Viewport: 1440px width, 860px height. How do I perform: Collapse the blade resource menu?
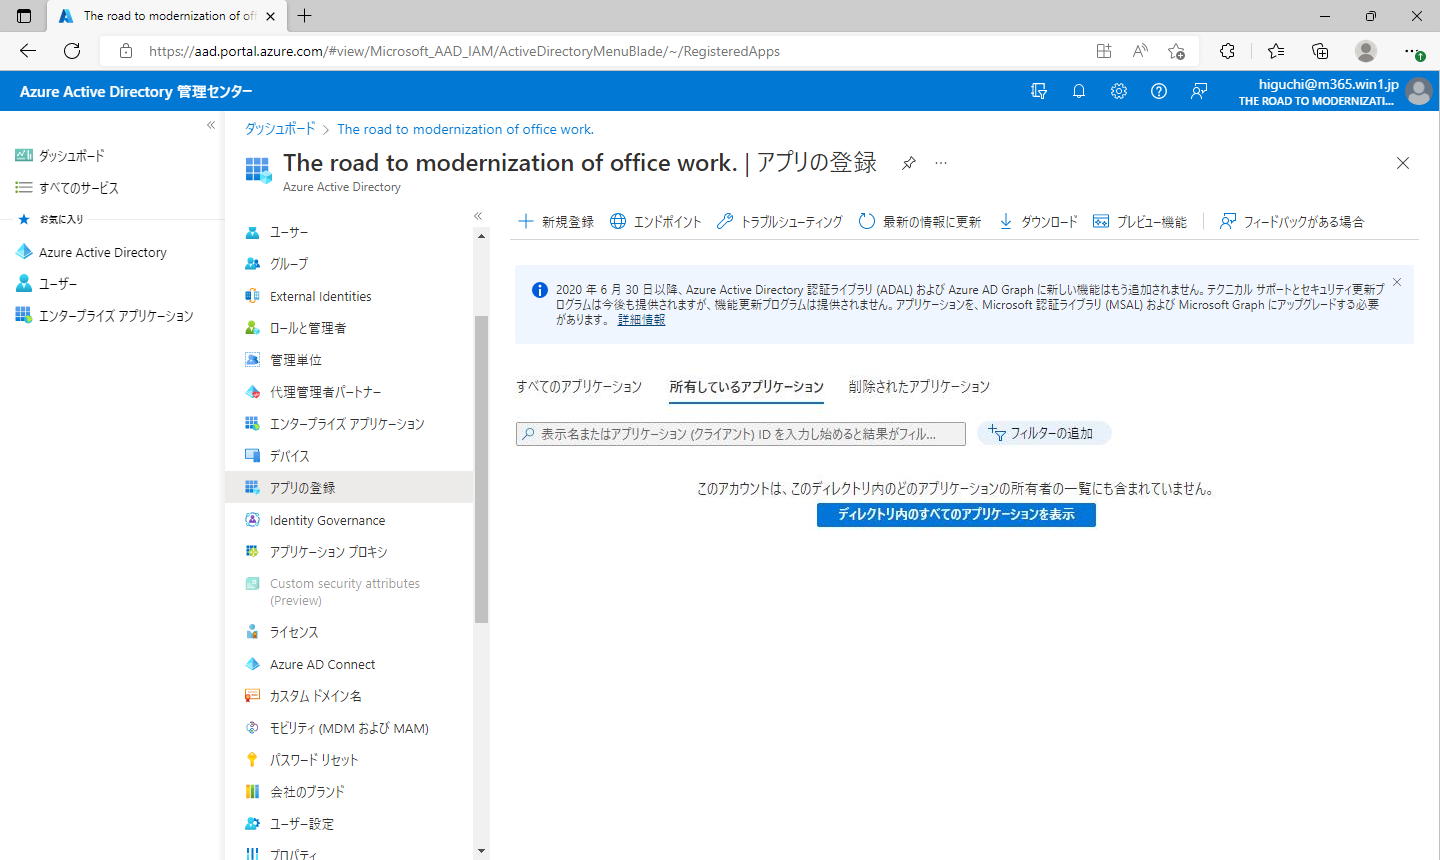point(478,216)
